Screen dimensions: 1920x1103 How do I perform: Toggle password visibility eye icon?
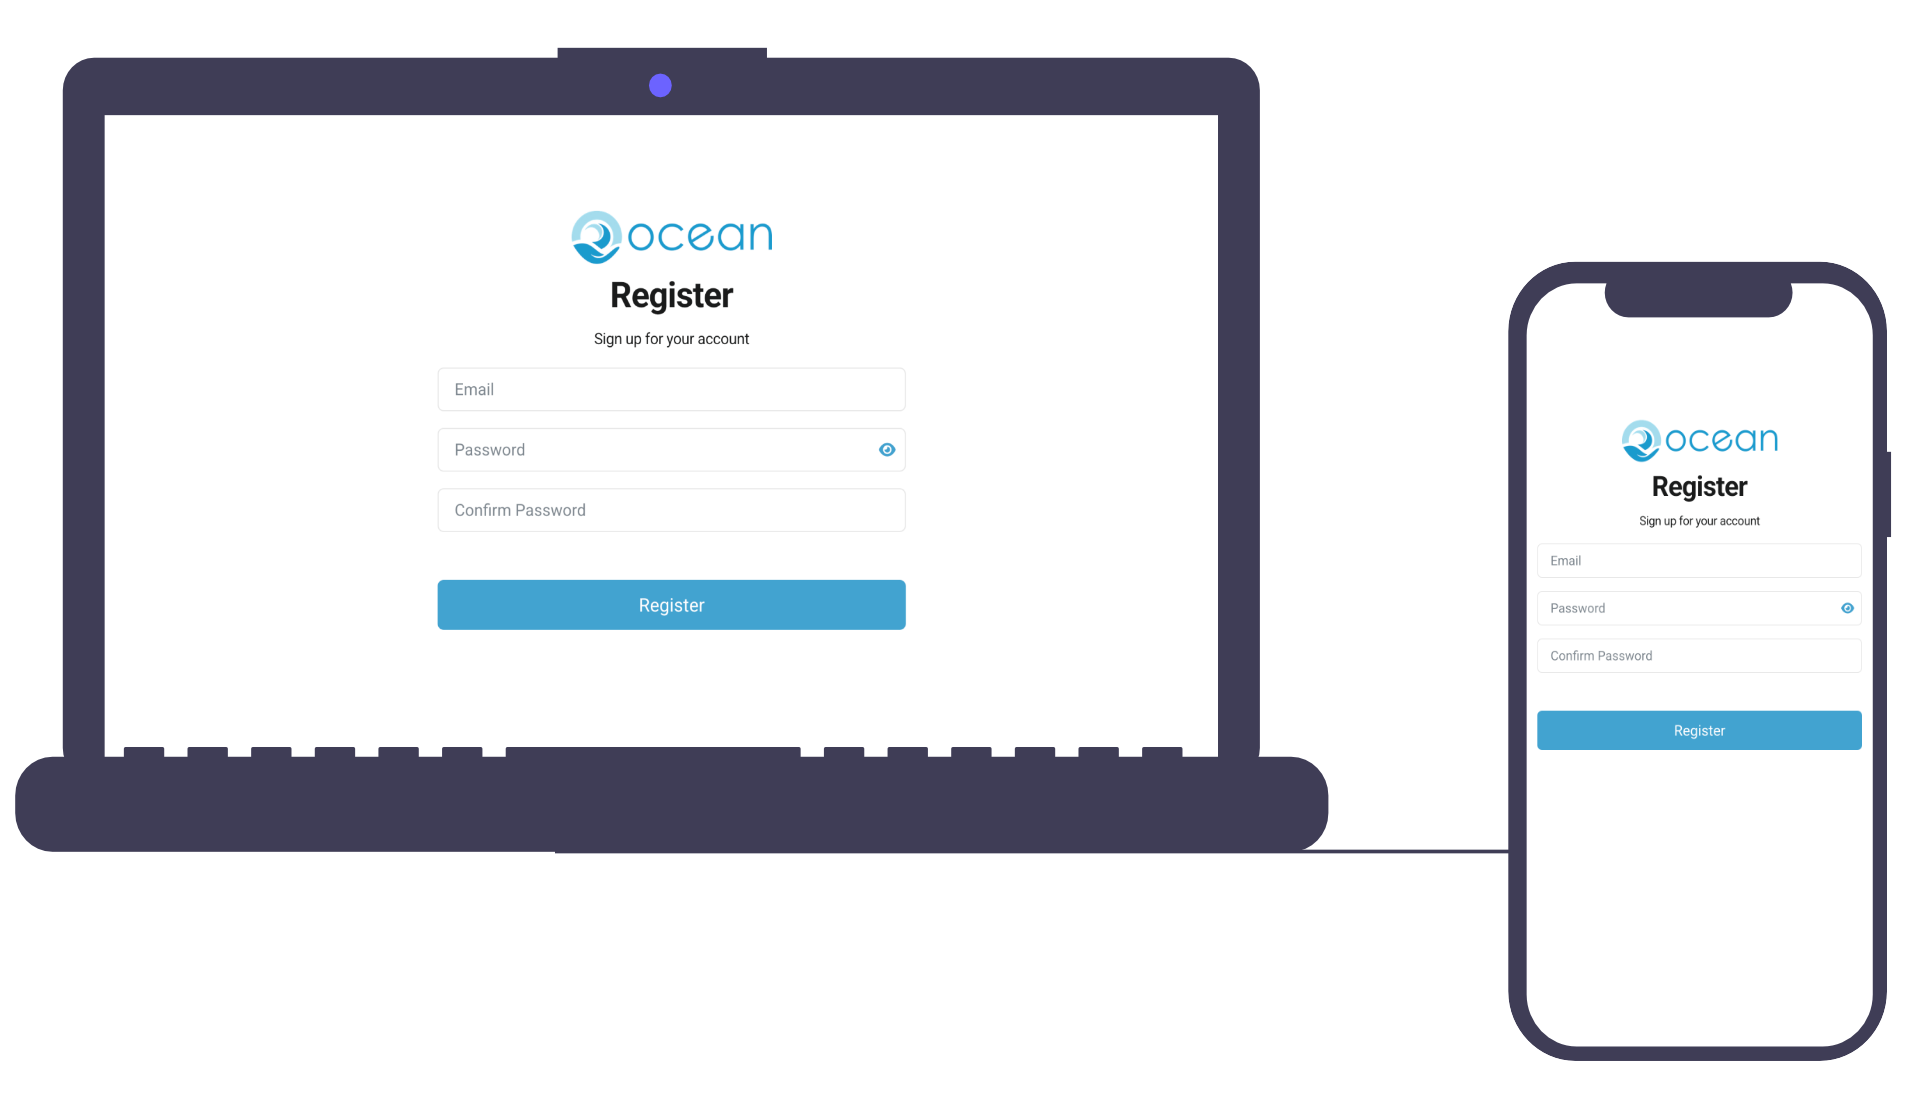click(885, 449)
